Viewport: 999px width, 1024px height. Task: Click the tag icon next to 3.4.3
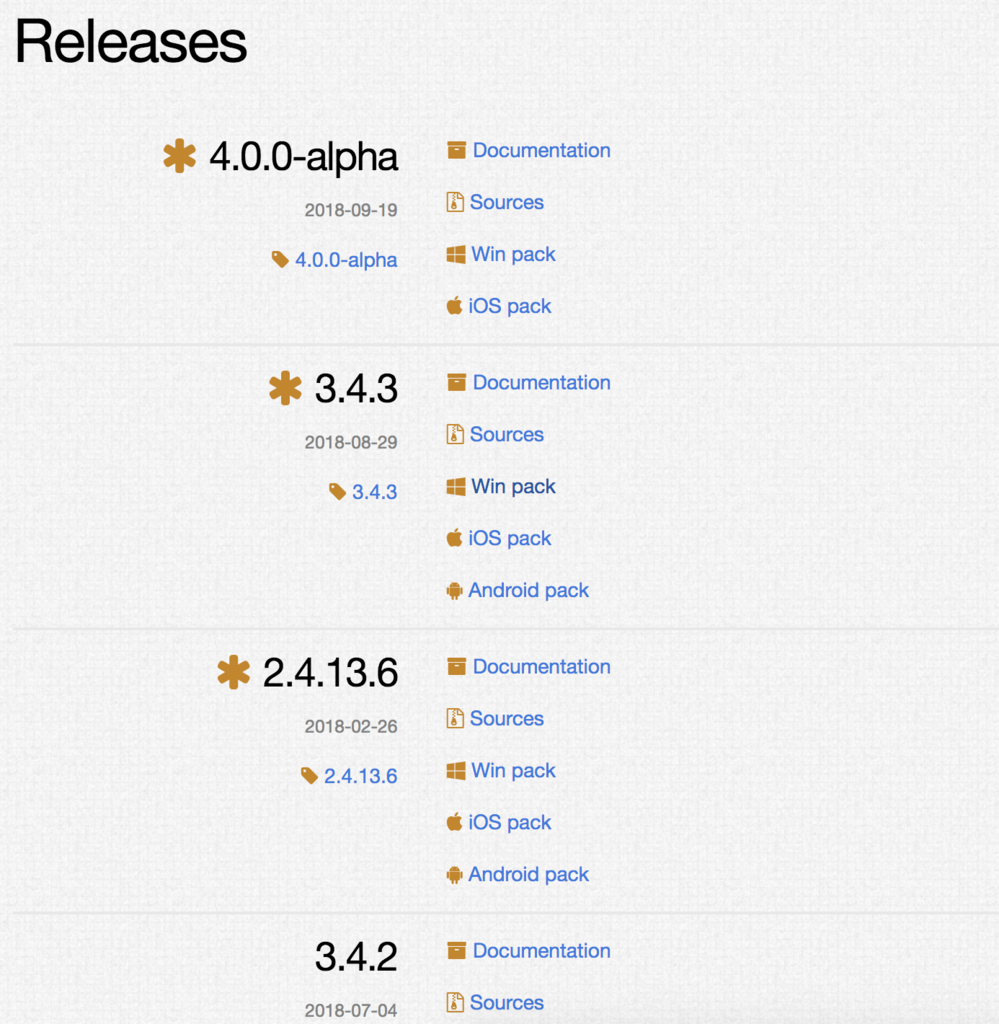click(x=337, y=491)
